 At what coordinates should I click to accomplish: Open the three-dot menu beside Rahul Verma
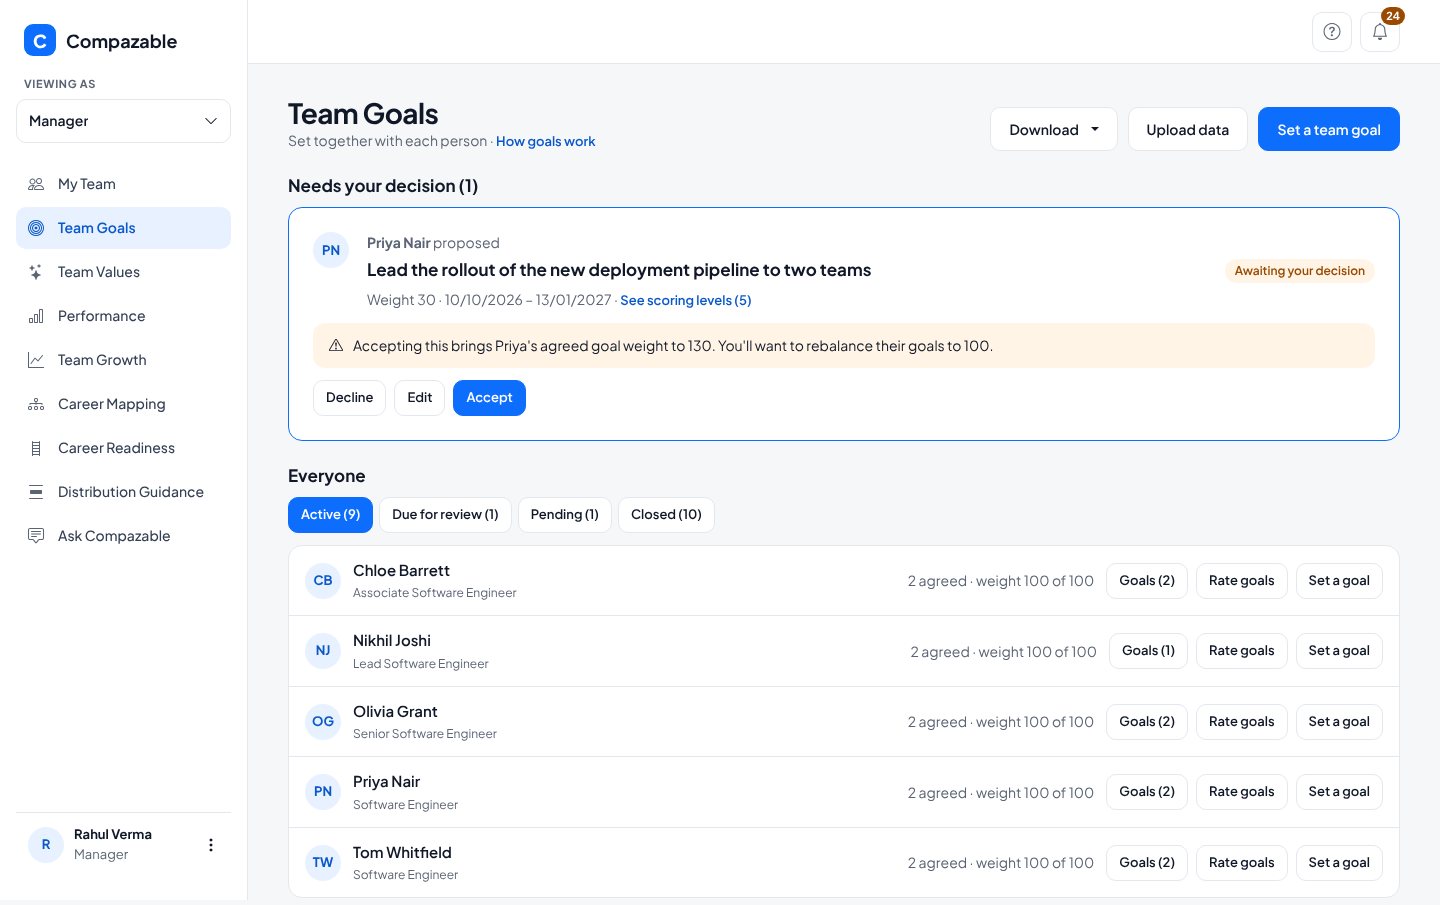210,845
